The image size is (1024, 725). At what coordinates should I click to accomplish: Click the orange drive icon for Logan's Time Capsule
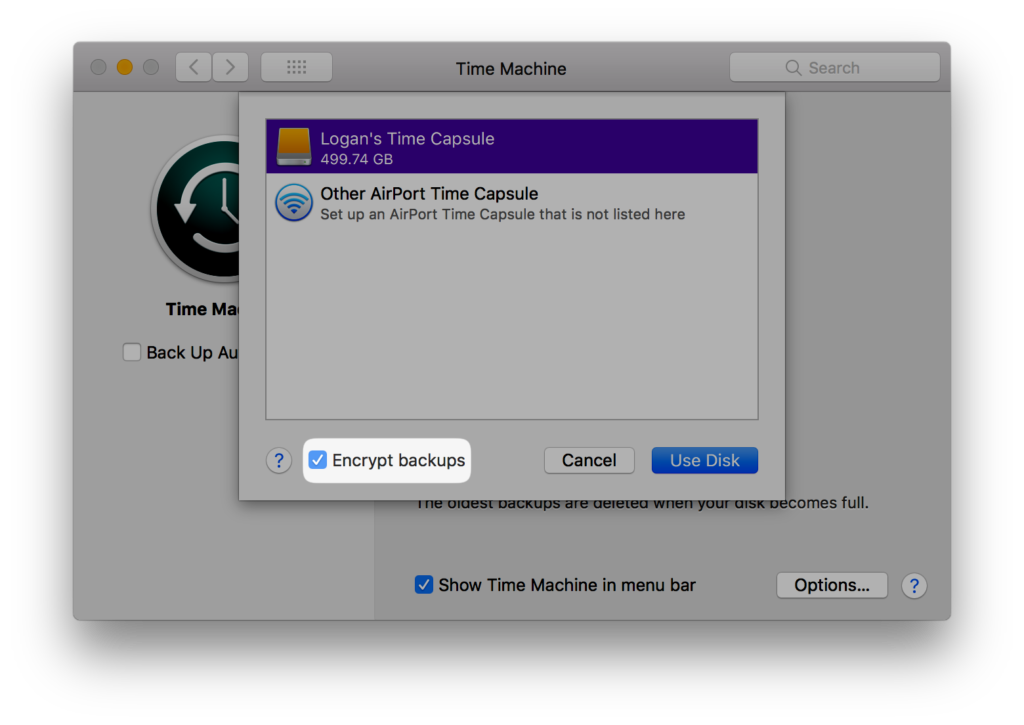[293, 146]
